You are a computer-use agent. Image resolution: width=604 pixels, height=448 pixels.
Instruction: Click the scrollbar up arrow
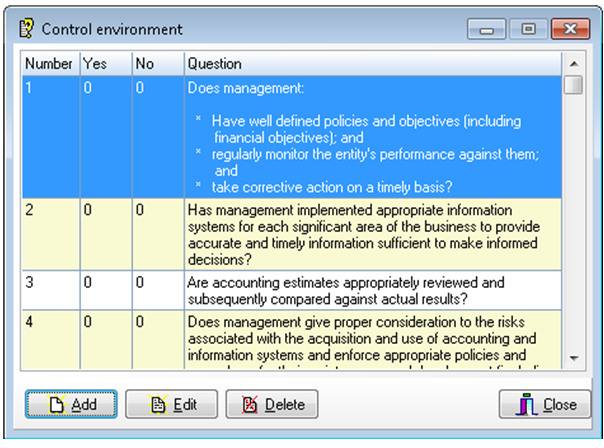[574, 64]
